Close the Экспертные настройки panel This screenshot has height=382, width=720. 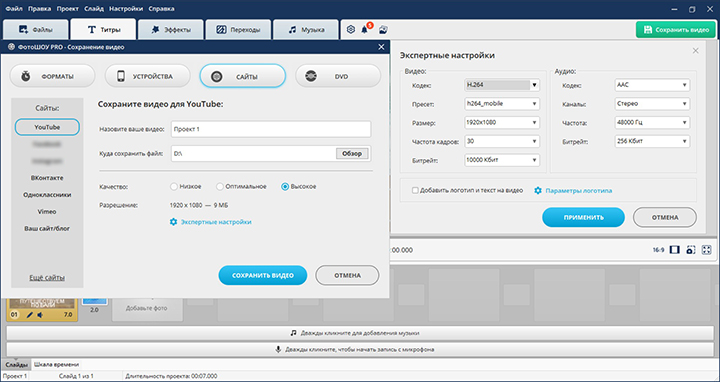(695, 51)
